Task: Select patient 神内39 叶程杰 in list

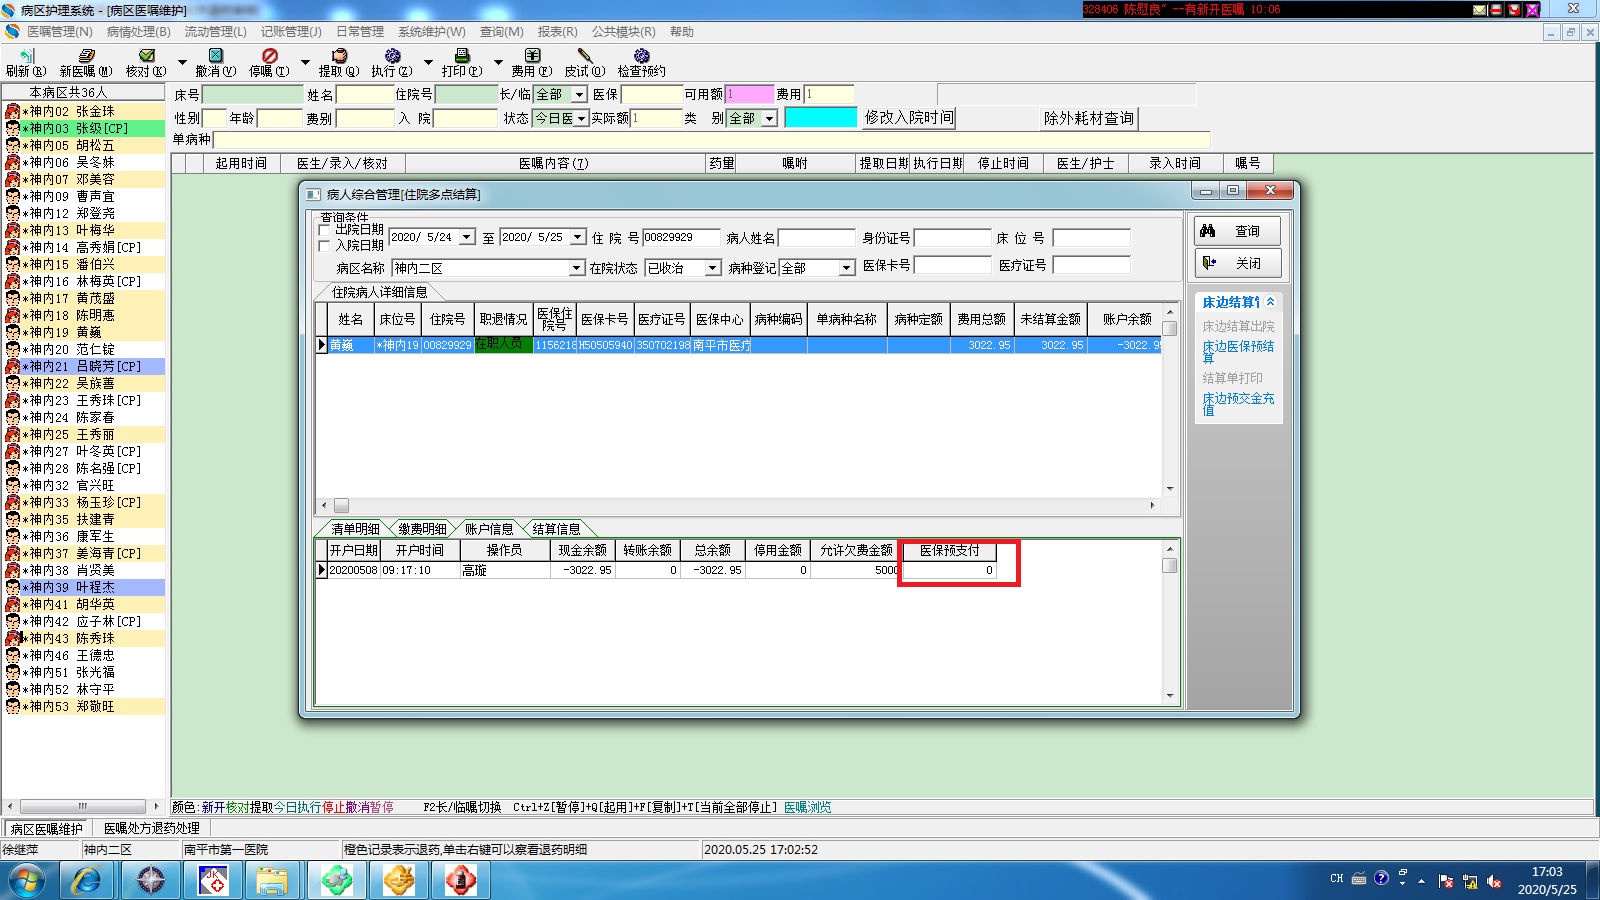Action: (84, 587)
